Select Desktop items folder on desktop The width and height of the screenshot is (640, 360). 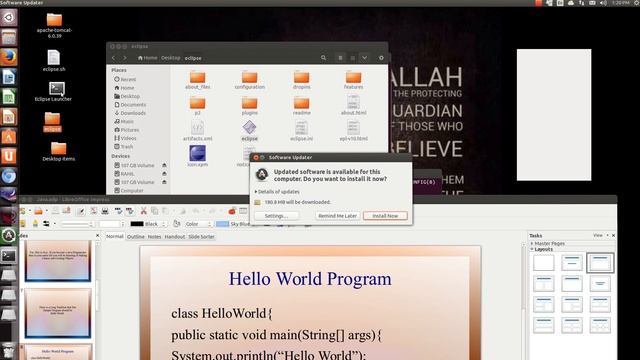pyautogui.click(x=58, y=151)
